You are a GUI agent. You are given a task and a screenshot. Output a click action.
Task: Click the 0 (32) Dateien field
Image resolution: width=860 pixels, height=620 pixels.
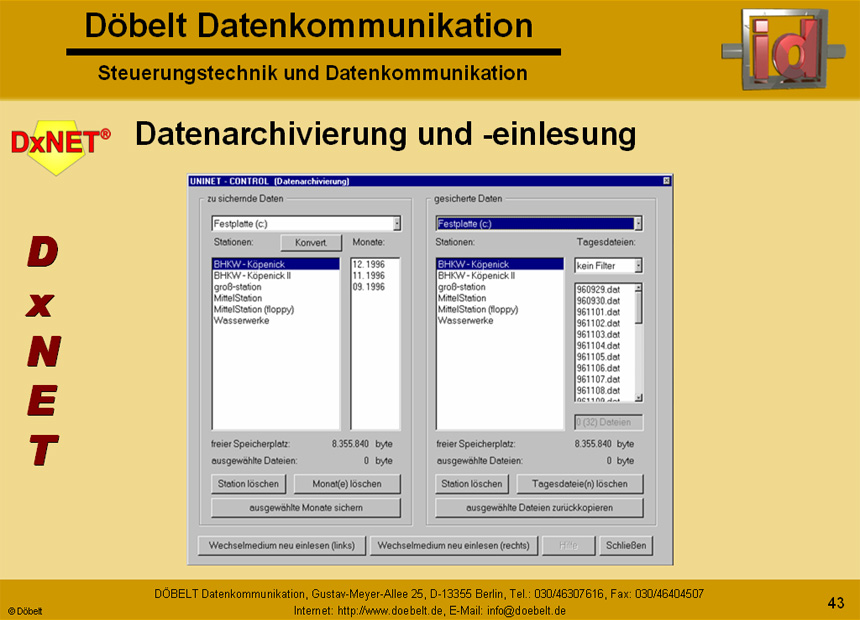pyautogui.click(x=608, y=422)
